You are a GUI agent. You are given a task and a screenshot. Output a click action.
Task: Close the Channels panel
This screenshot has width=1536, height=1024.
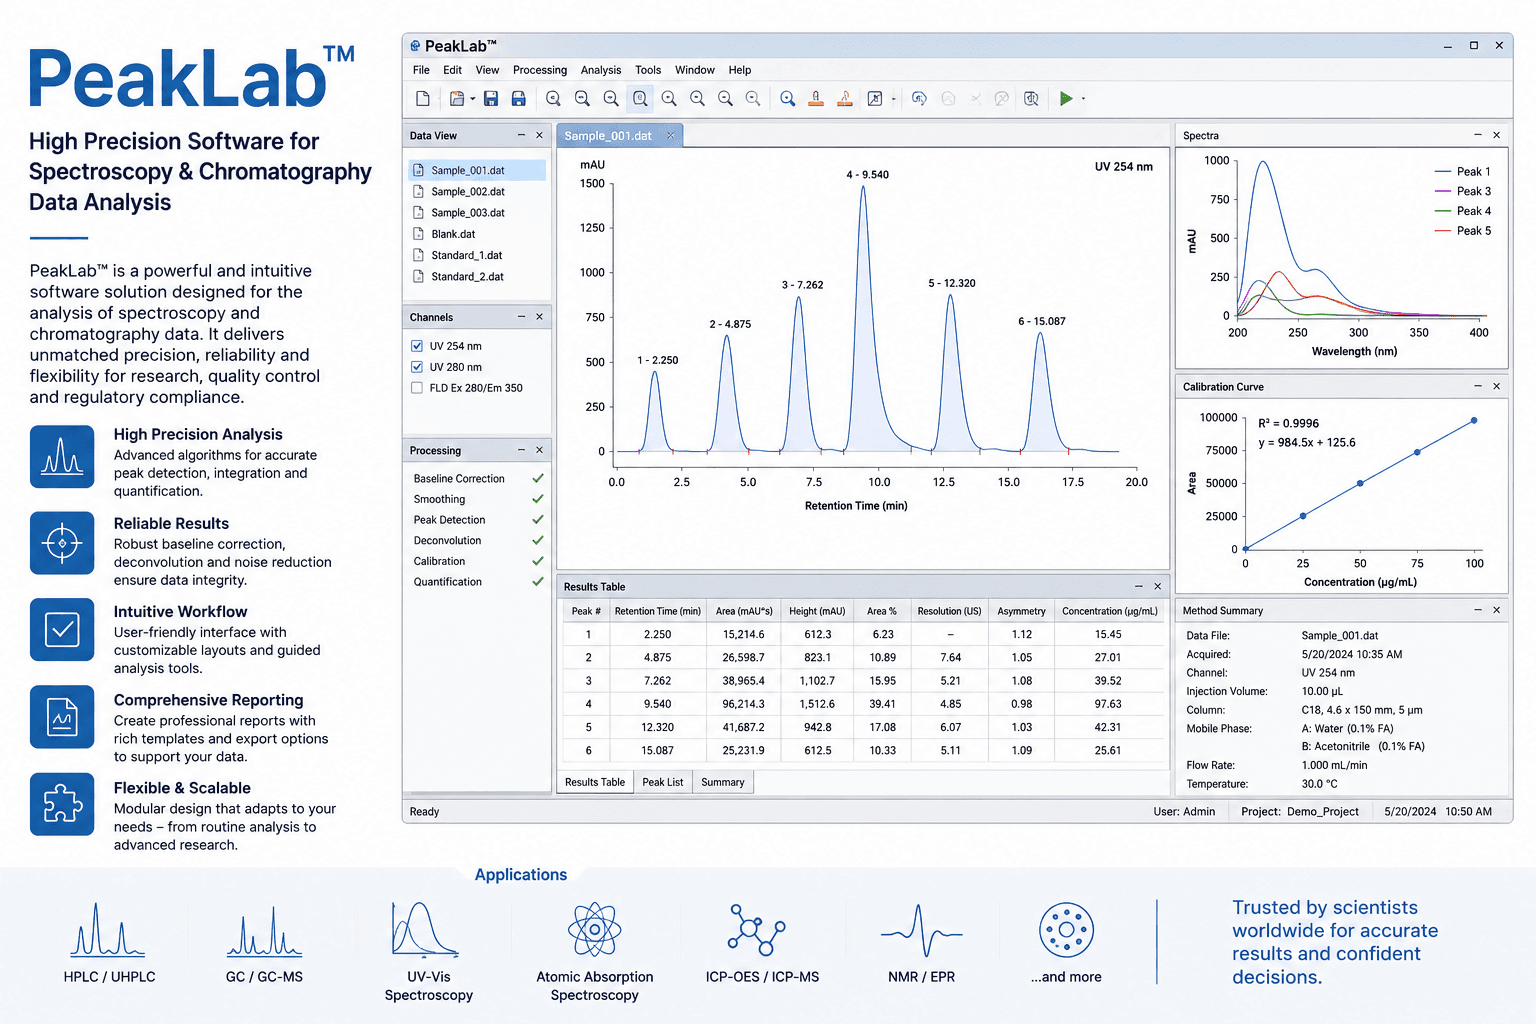click(540, 317)
